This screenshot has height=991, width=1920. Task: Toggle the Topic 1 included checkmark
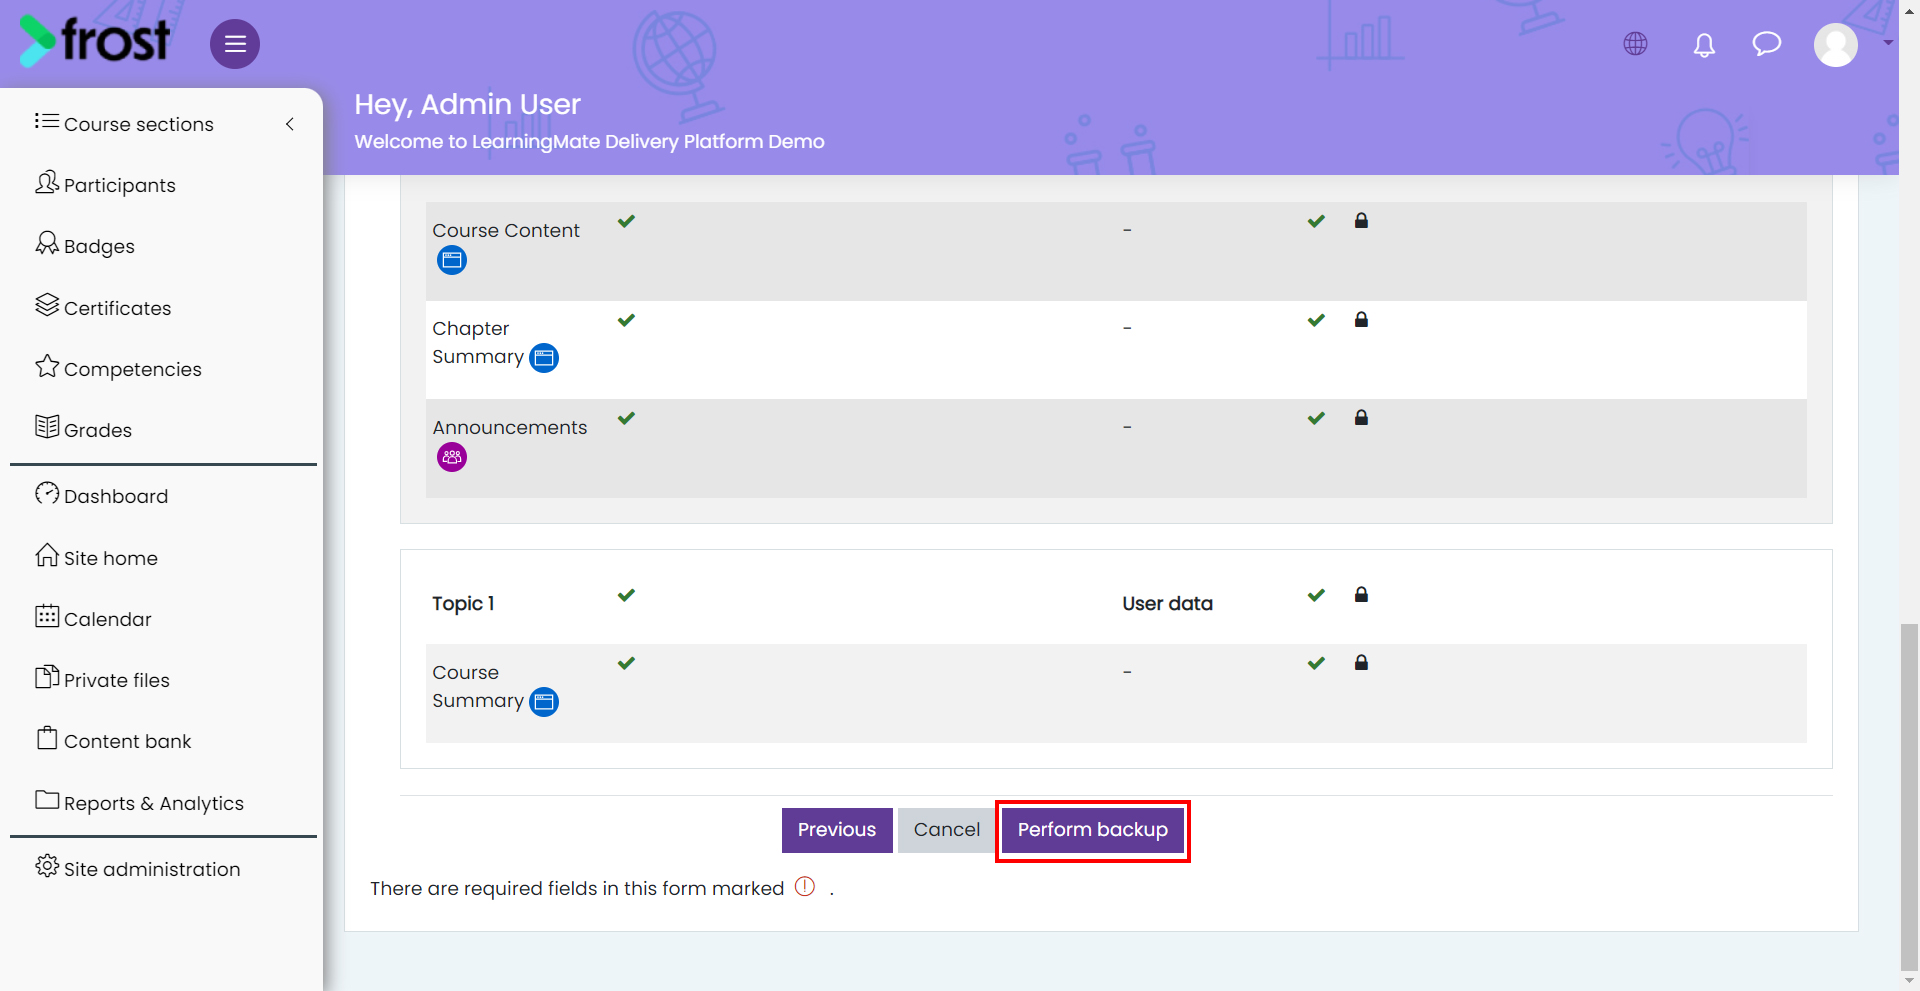click(626, 595)
